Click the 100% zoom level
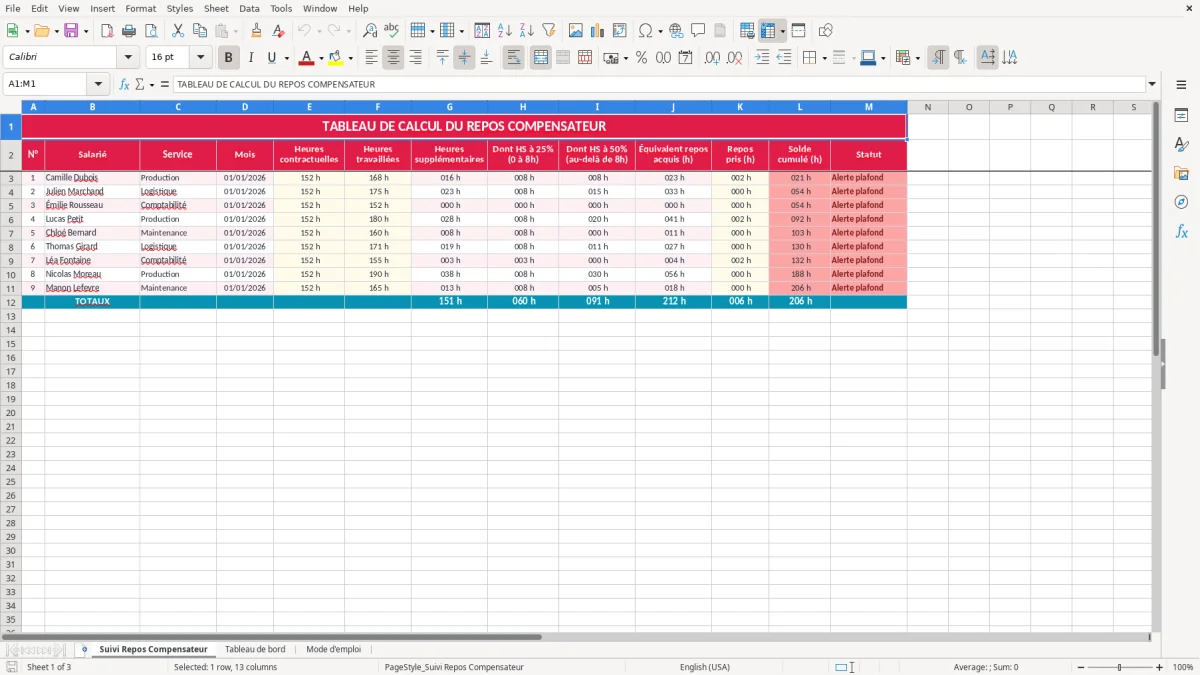Viewport: 1200px width, 675px height. tap(1182, 667)
